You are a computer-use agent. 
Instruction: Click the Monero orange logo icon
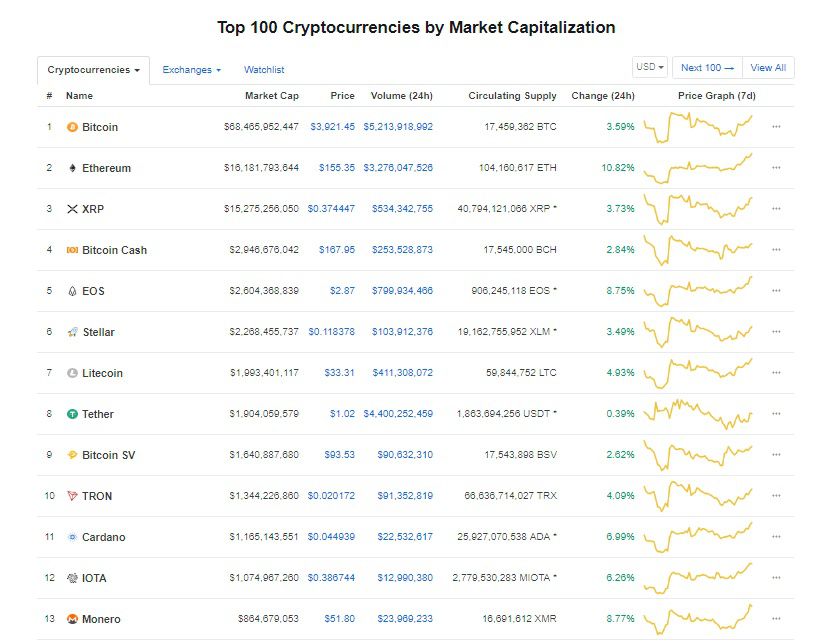[72, 619]
